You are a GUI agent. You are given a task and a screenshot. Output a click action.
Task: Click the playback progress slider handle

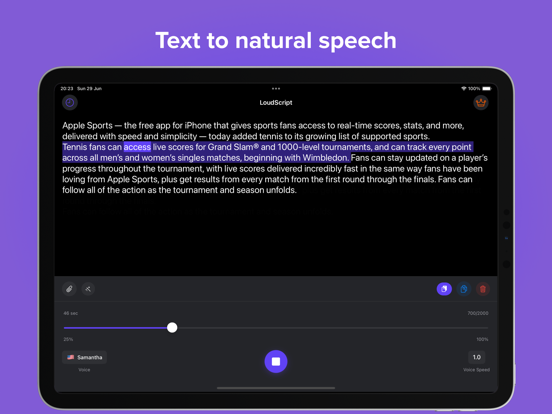tap(172, 327)
